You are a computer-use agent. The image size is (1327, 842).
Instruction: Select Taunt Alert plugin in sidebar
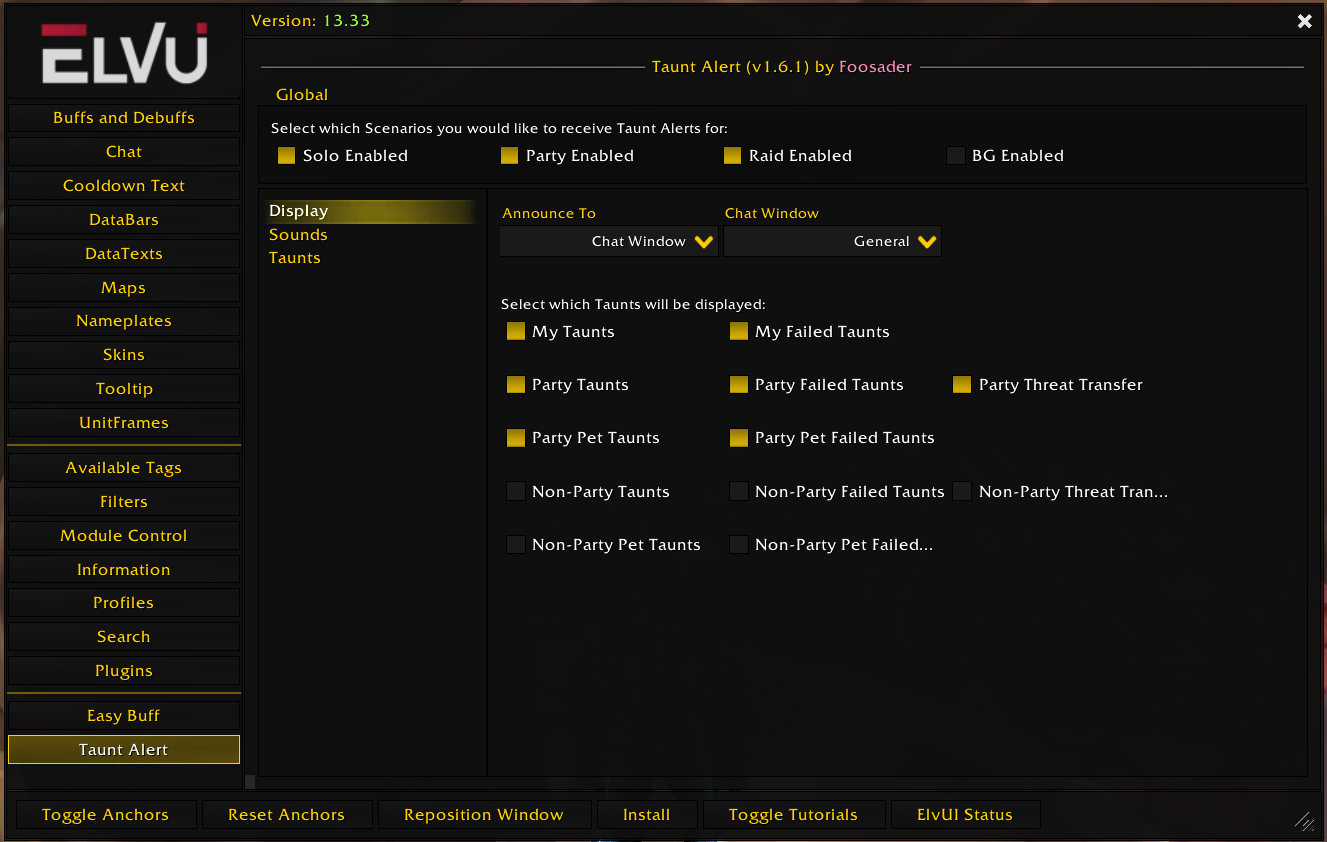pos(124,750)
